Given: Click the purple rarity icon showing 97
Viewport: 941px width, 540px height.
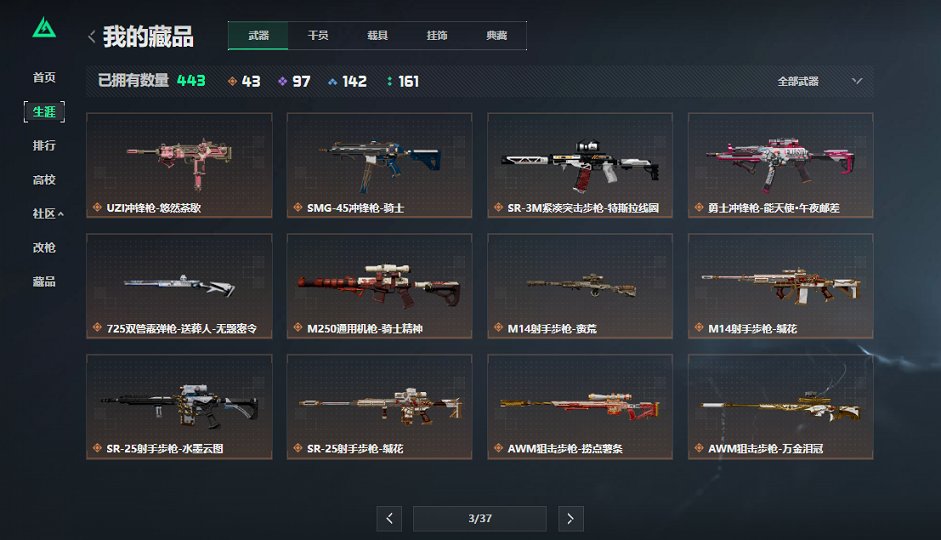Looking at the screenshot, I should pos(282,81).
